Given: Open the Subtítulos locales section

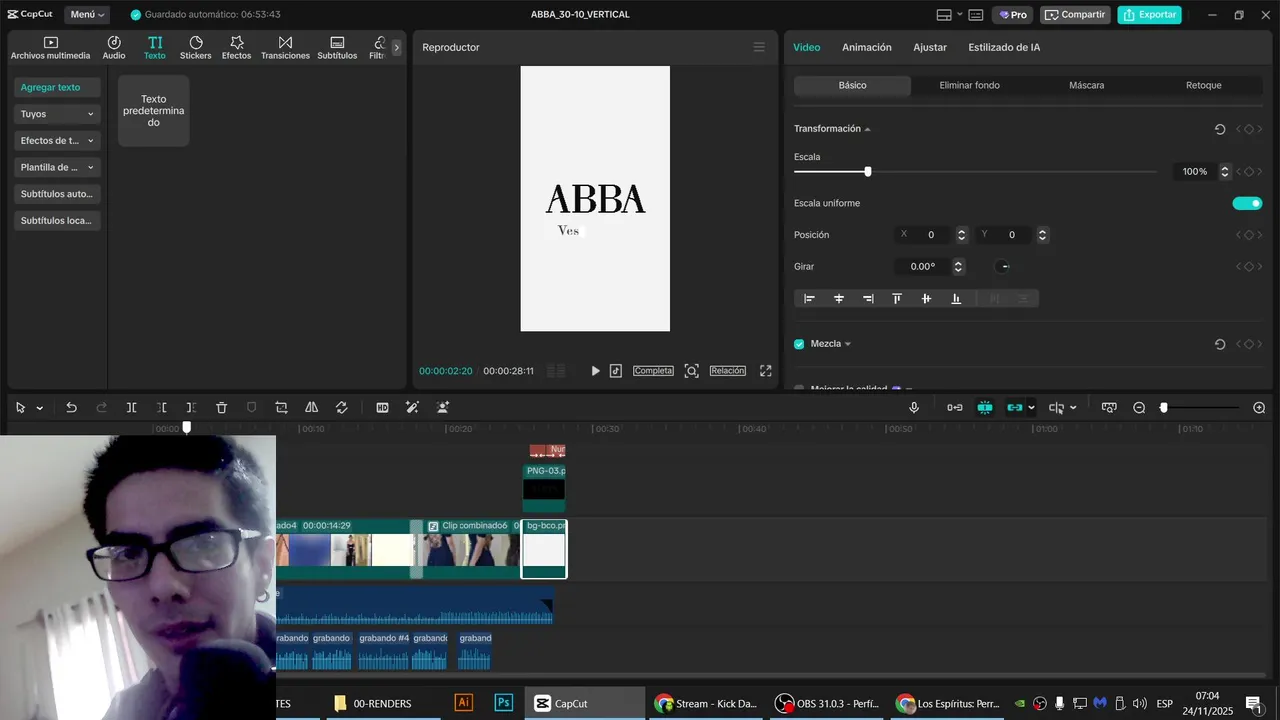Looking at the screenshot, I should coord(57,220).
